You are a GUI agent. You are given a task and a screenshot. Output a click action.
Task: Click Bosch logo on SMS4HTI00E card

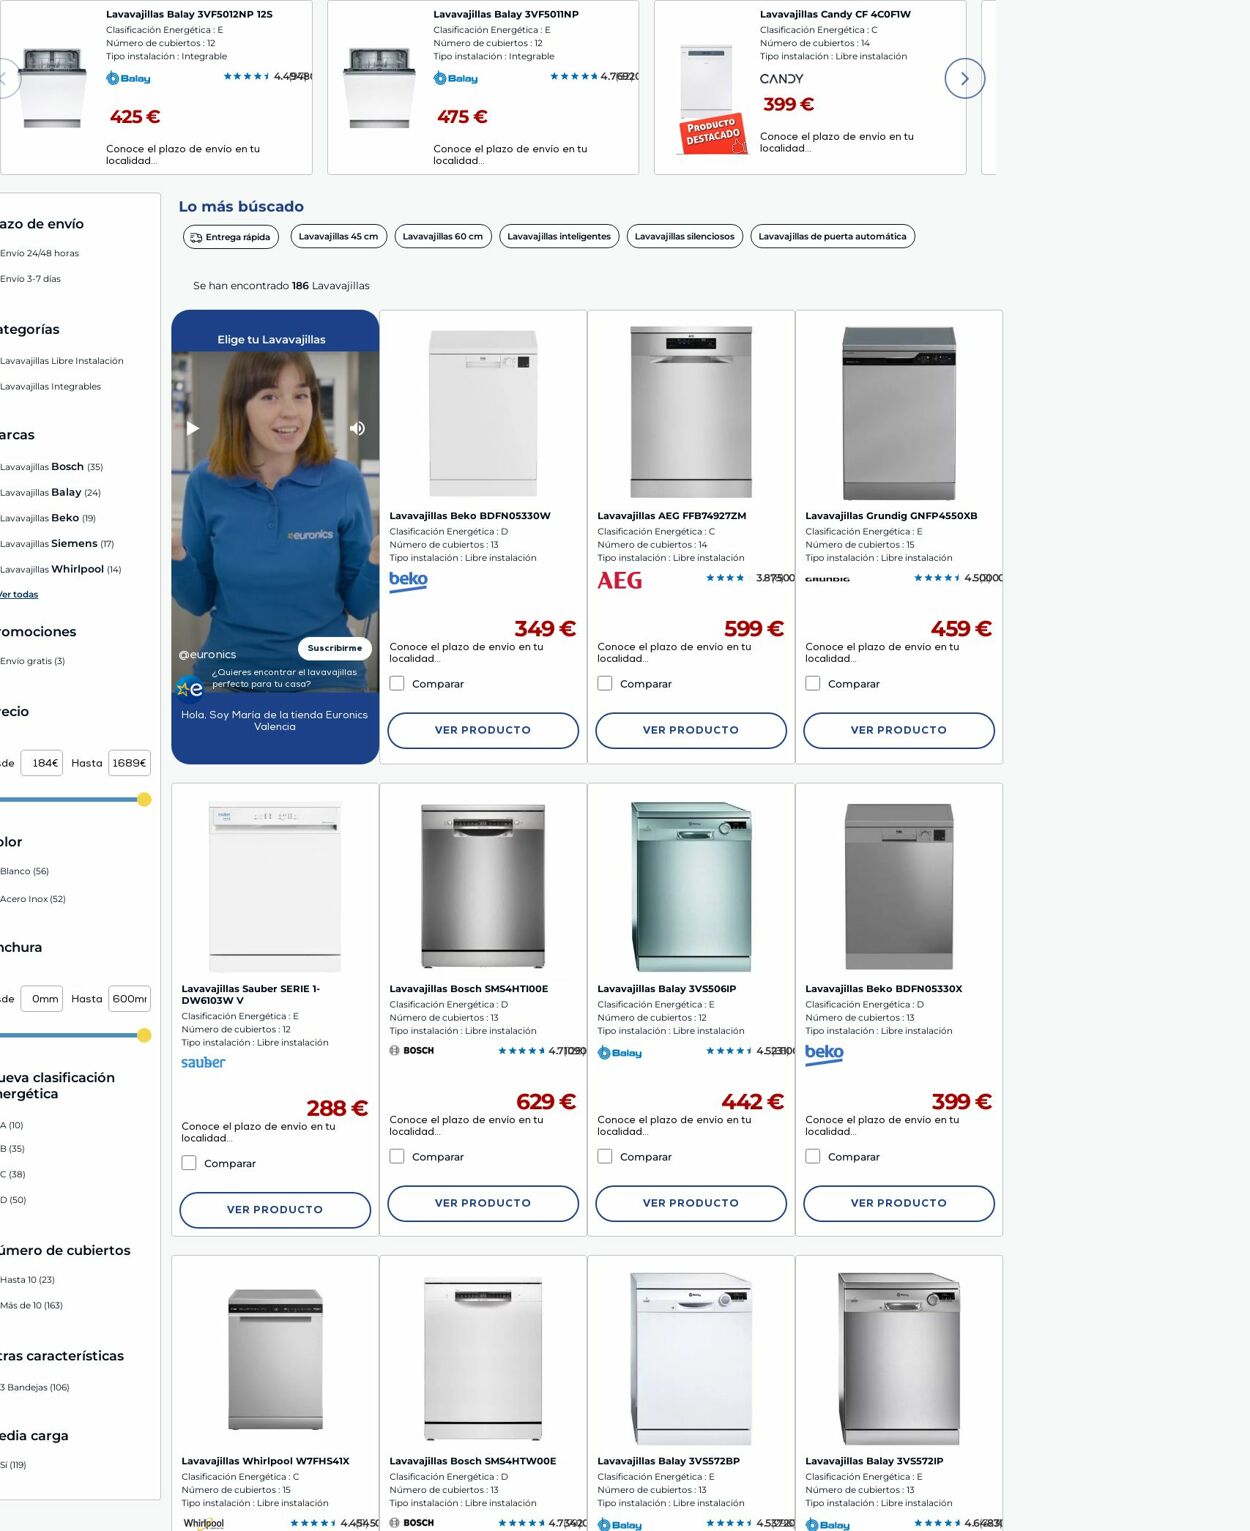point(412,1051)
